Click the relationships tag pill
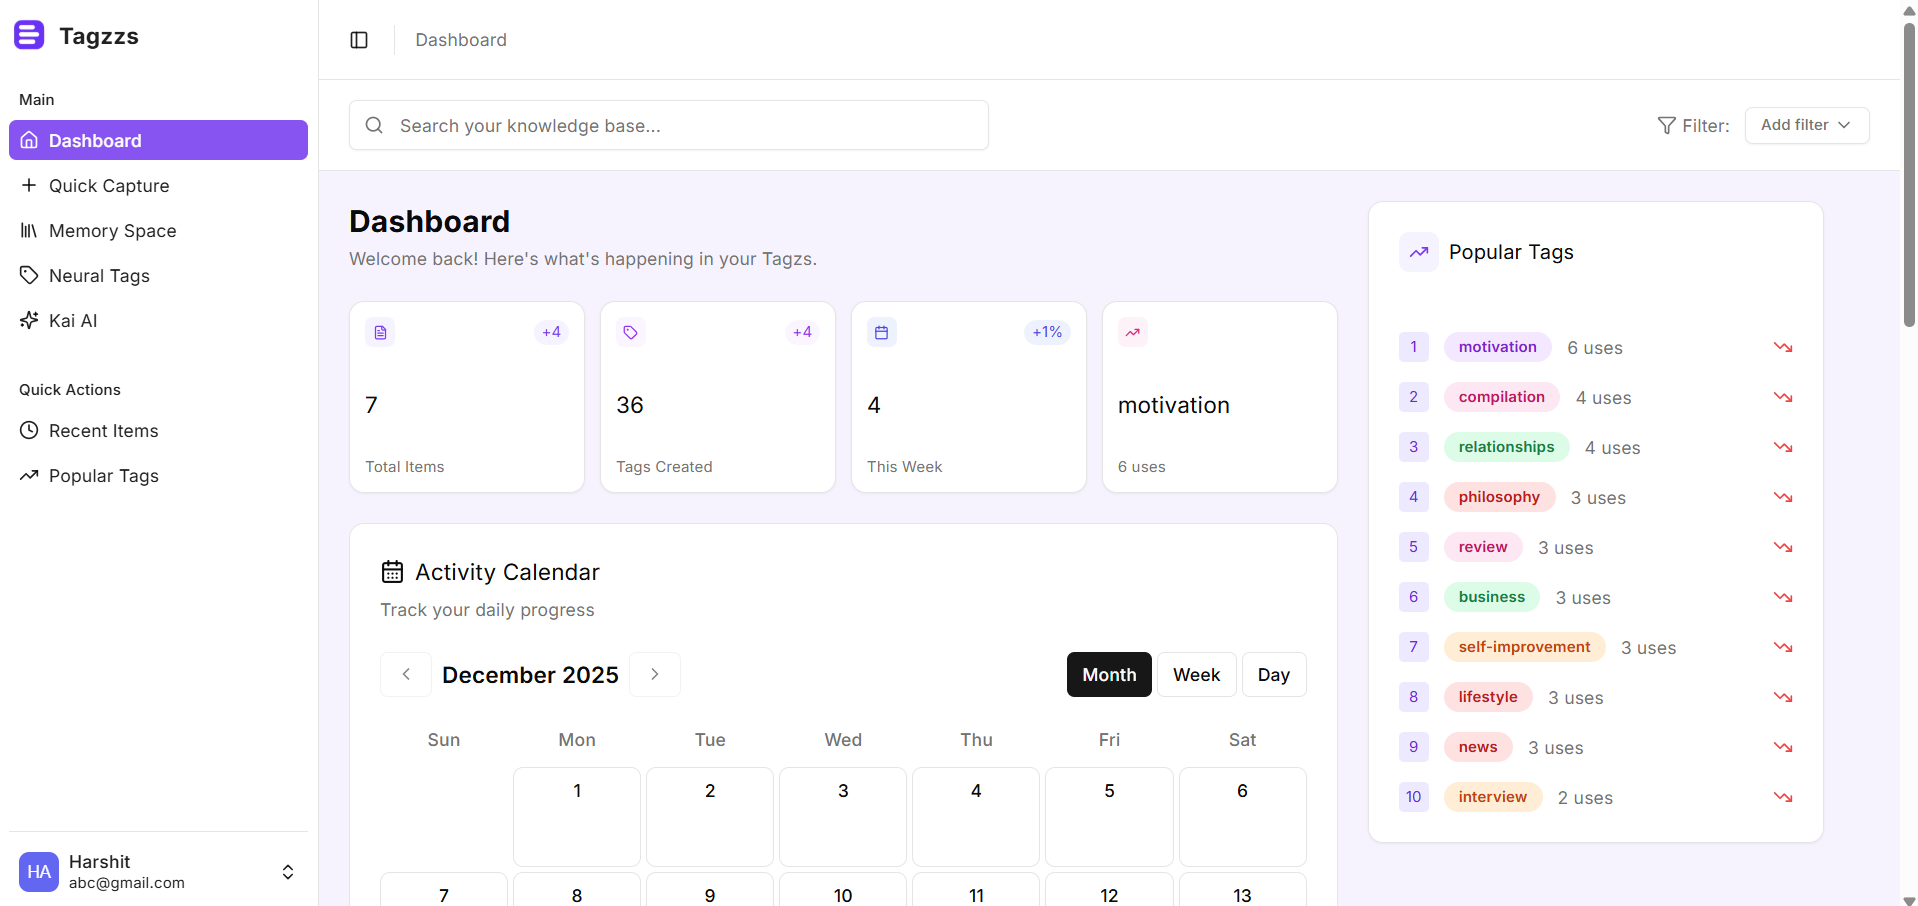 pyautogui.click(x=1506, y=447)
